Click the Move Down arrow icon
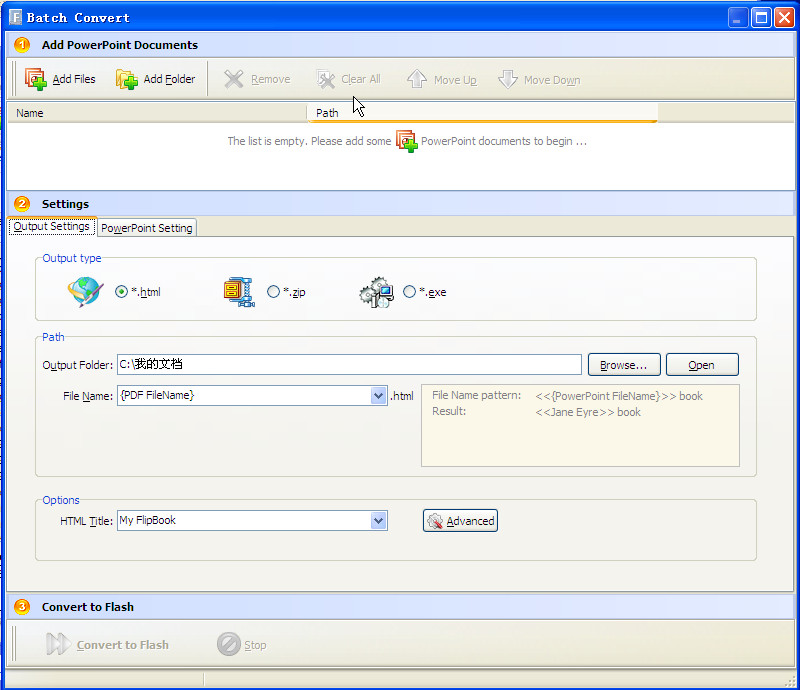Screen dimensions: 800x690 coord(508,79)
